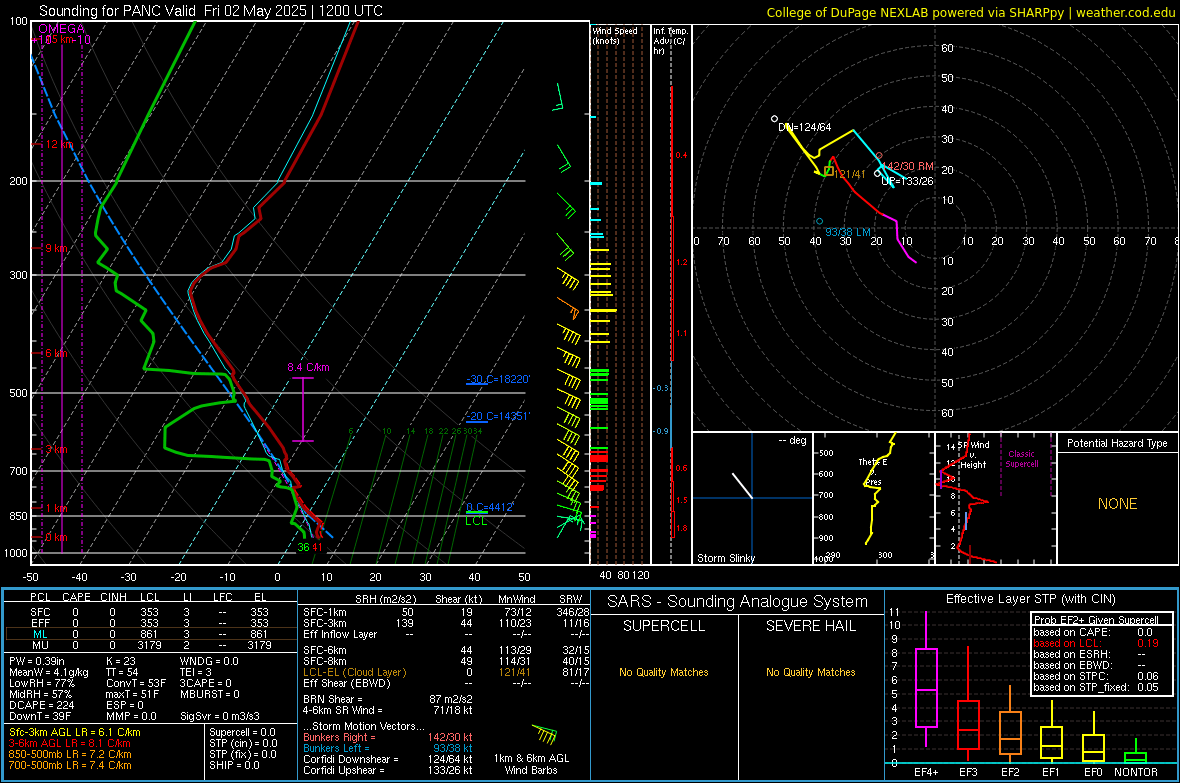Click the red 'based on LCL: 0.19' line
This screenshot has width=1180, height=783.
pyautogui.click(x=1096, y=643)
